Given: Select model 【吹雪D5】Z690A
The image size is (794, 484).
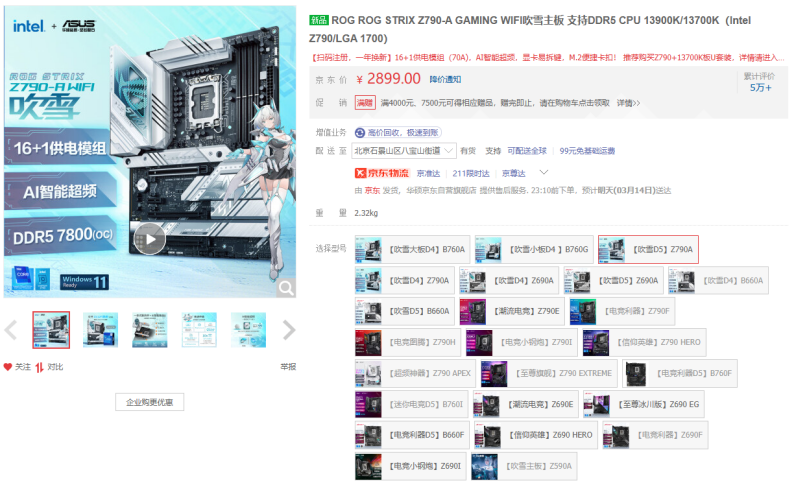Looking at the screenshot, I should (x=614, y=280).
